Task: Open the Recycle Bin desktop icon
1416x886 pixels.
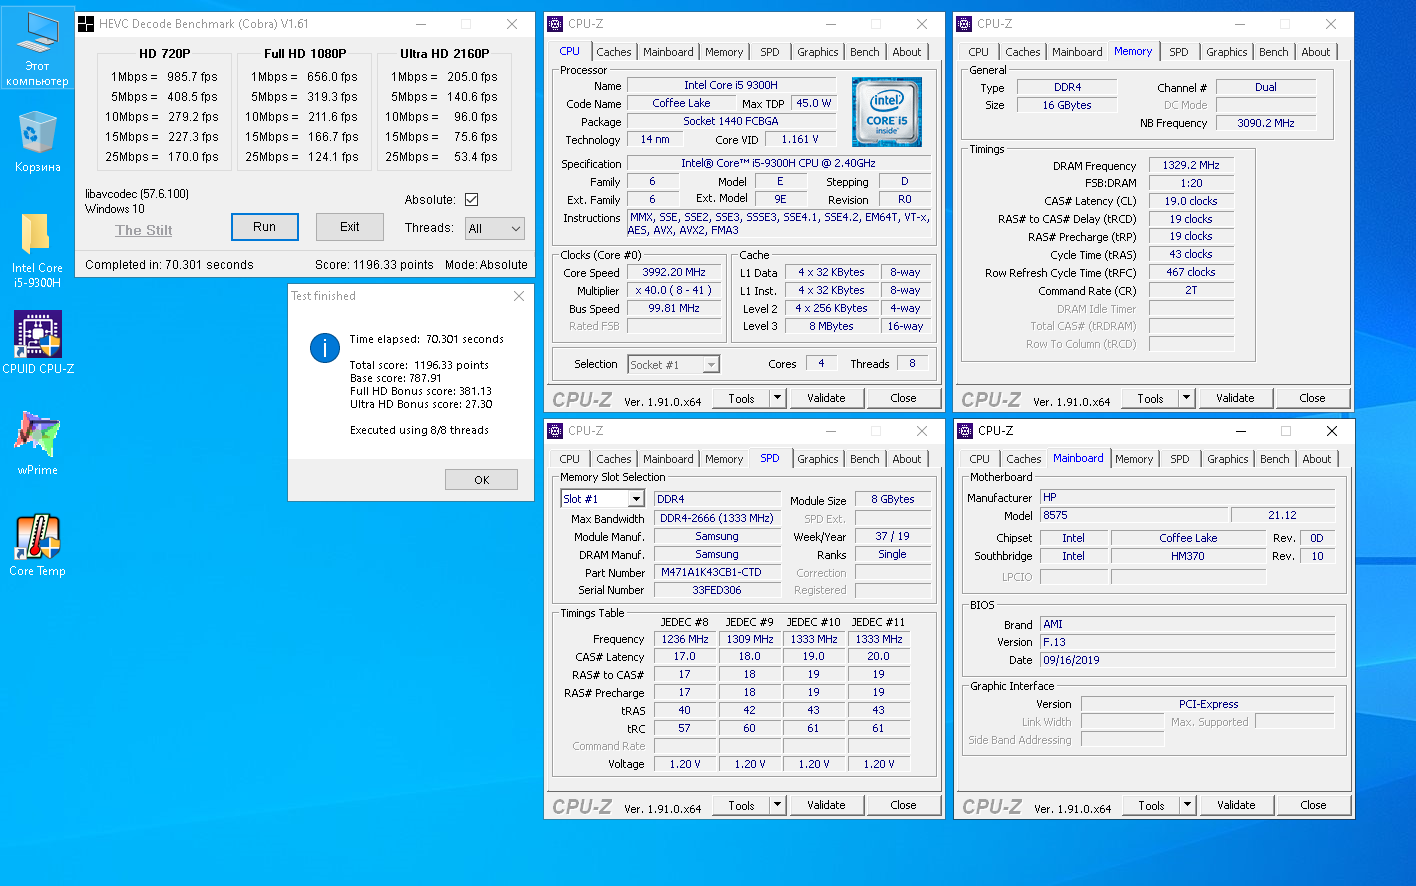Action: [37, 142]
